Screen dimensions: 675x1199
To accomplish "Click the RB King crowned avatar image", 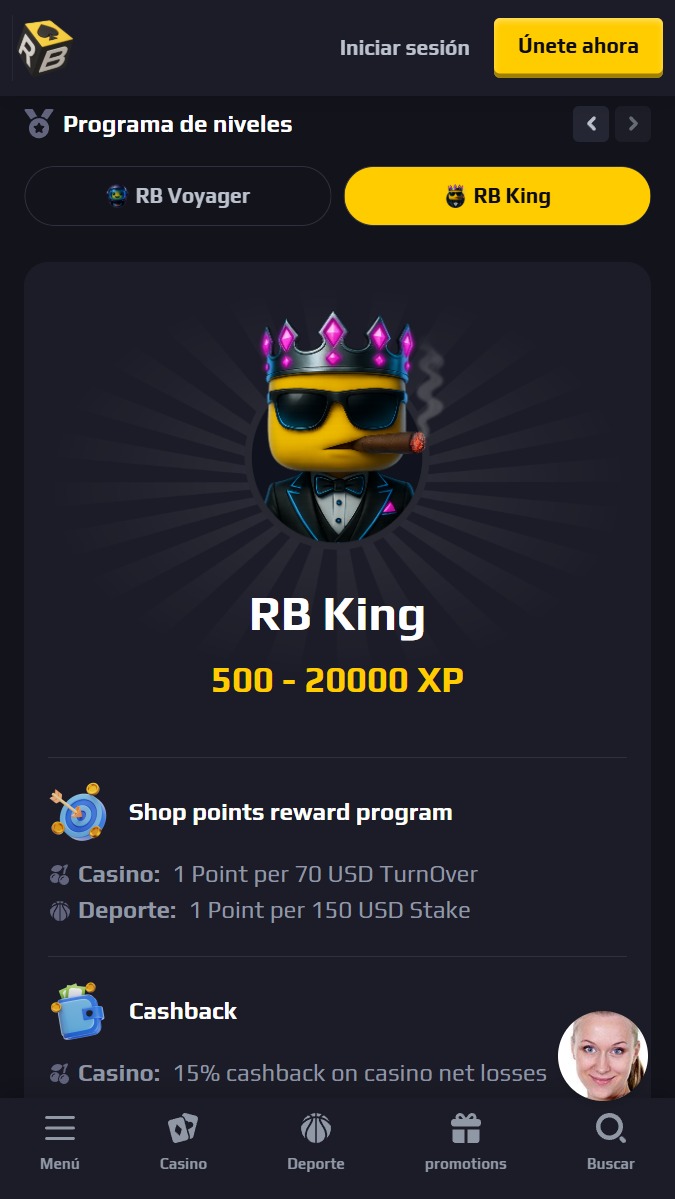I will coord(338,428).
